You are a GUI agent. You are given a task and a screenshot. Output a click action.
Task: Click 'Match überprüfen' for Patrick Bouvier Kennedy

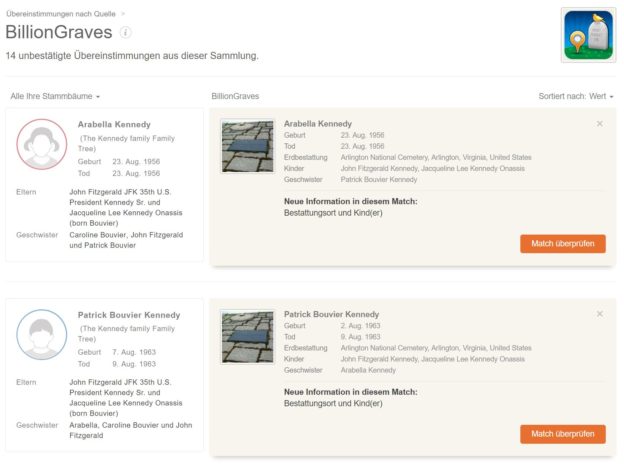point(562,433)
